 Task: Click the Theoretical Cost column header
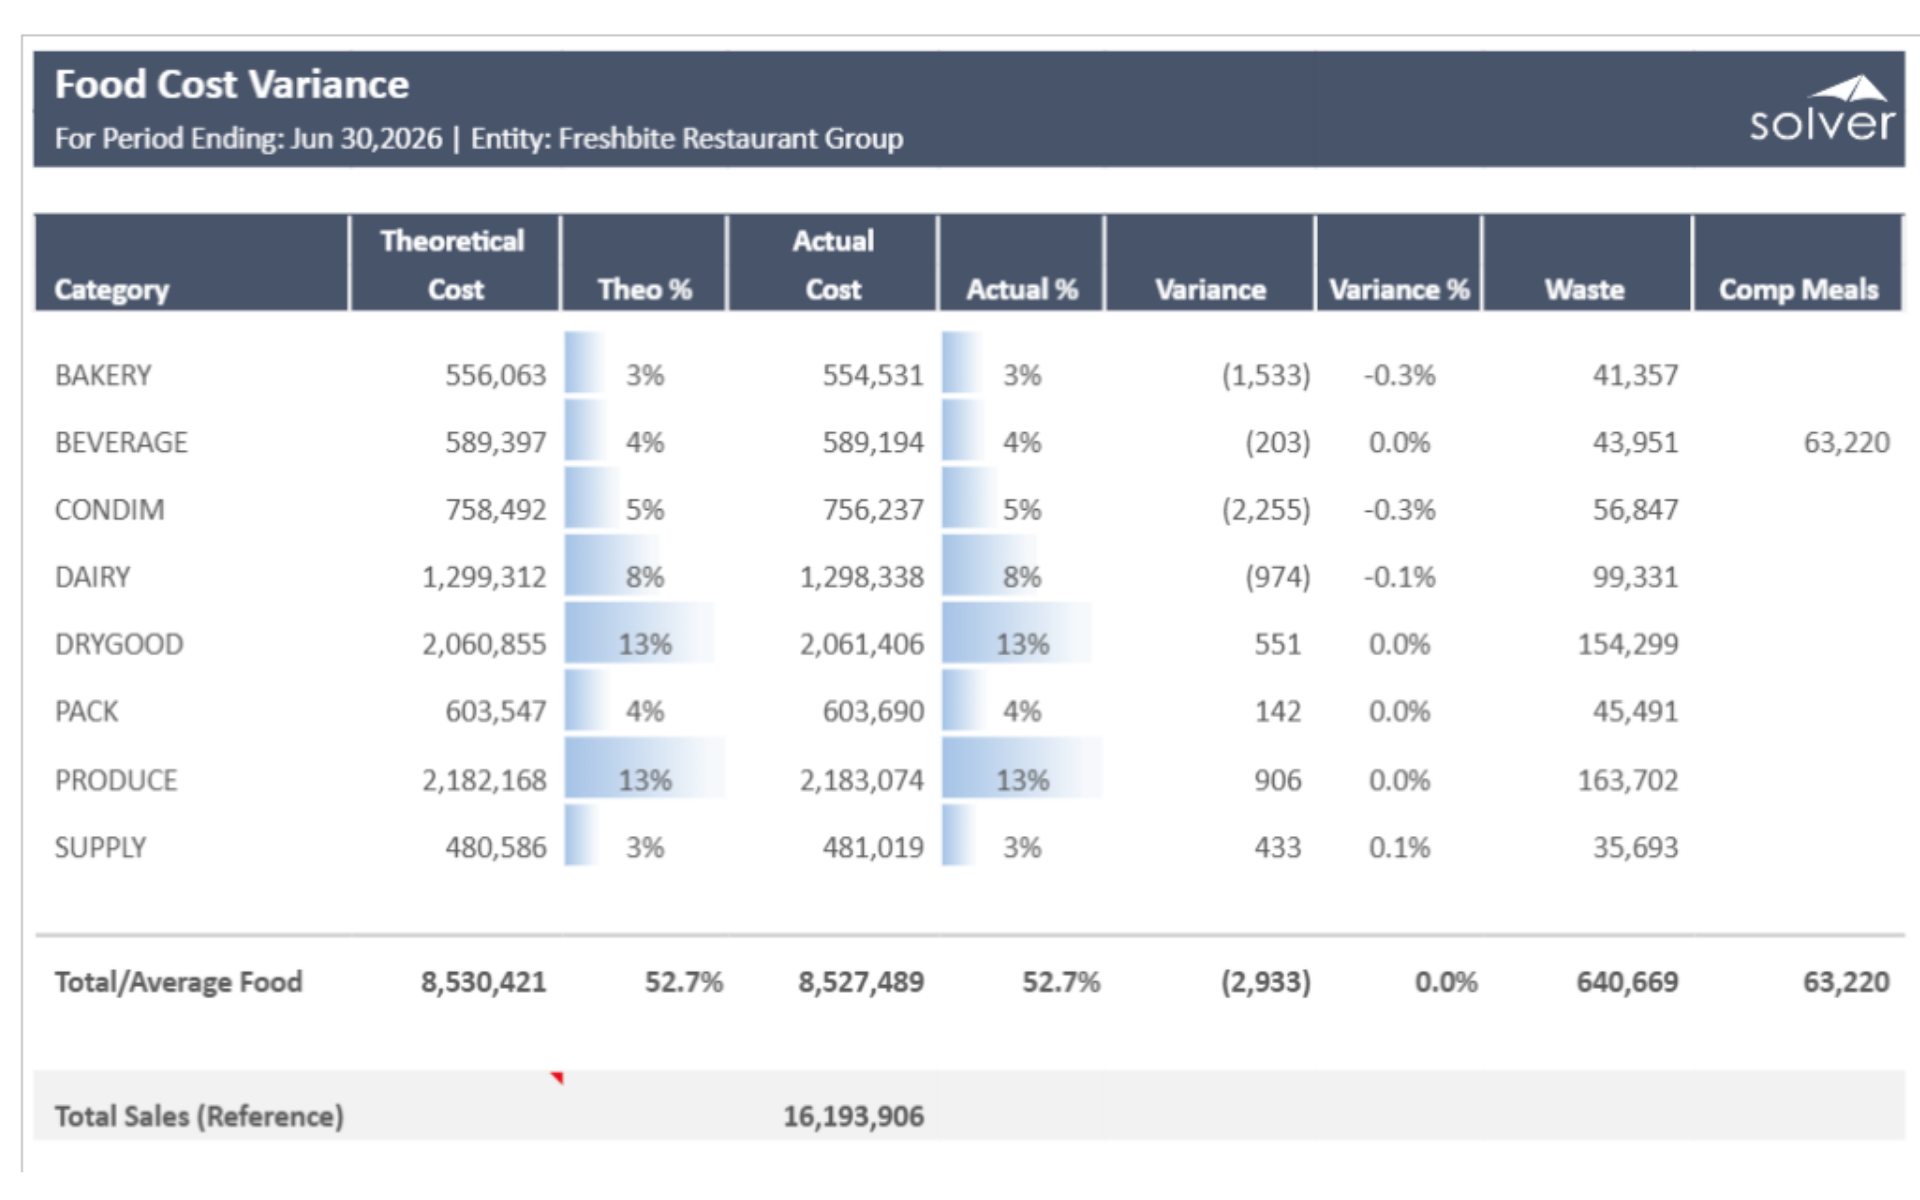pyautogui.click(x=454, y=264)
